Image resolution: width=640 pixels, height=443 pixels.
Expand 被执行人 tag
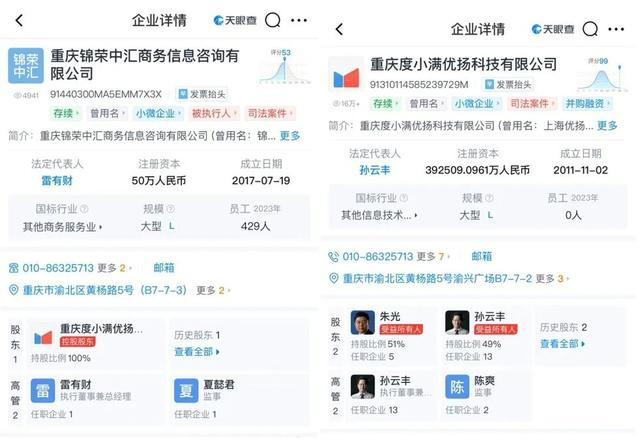[x=214, y=113]
